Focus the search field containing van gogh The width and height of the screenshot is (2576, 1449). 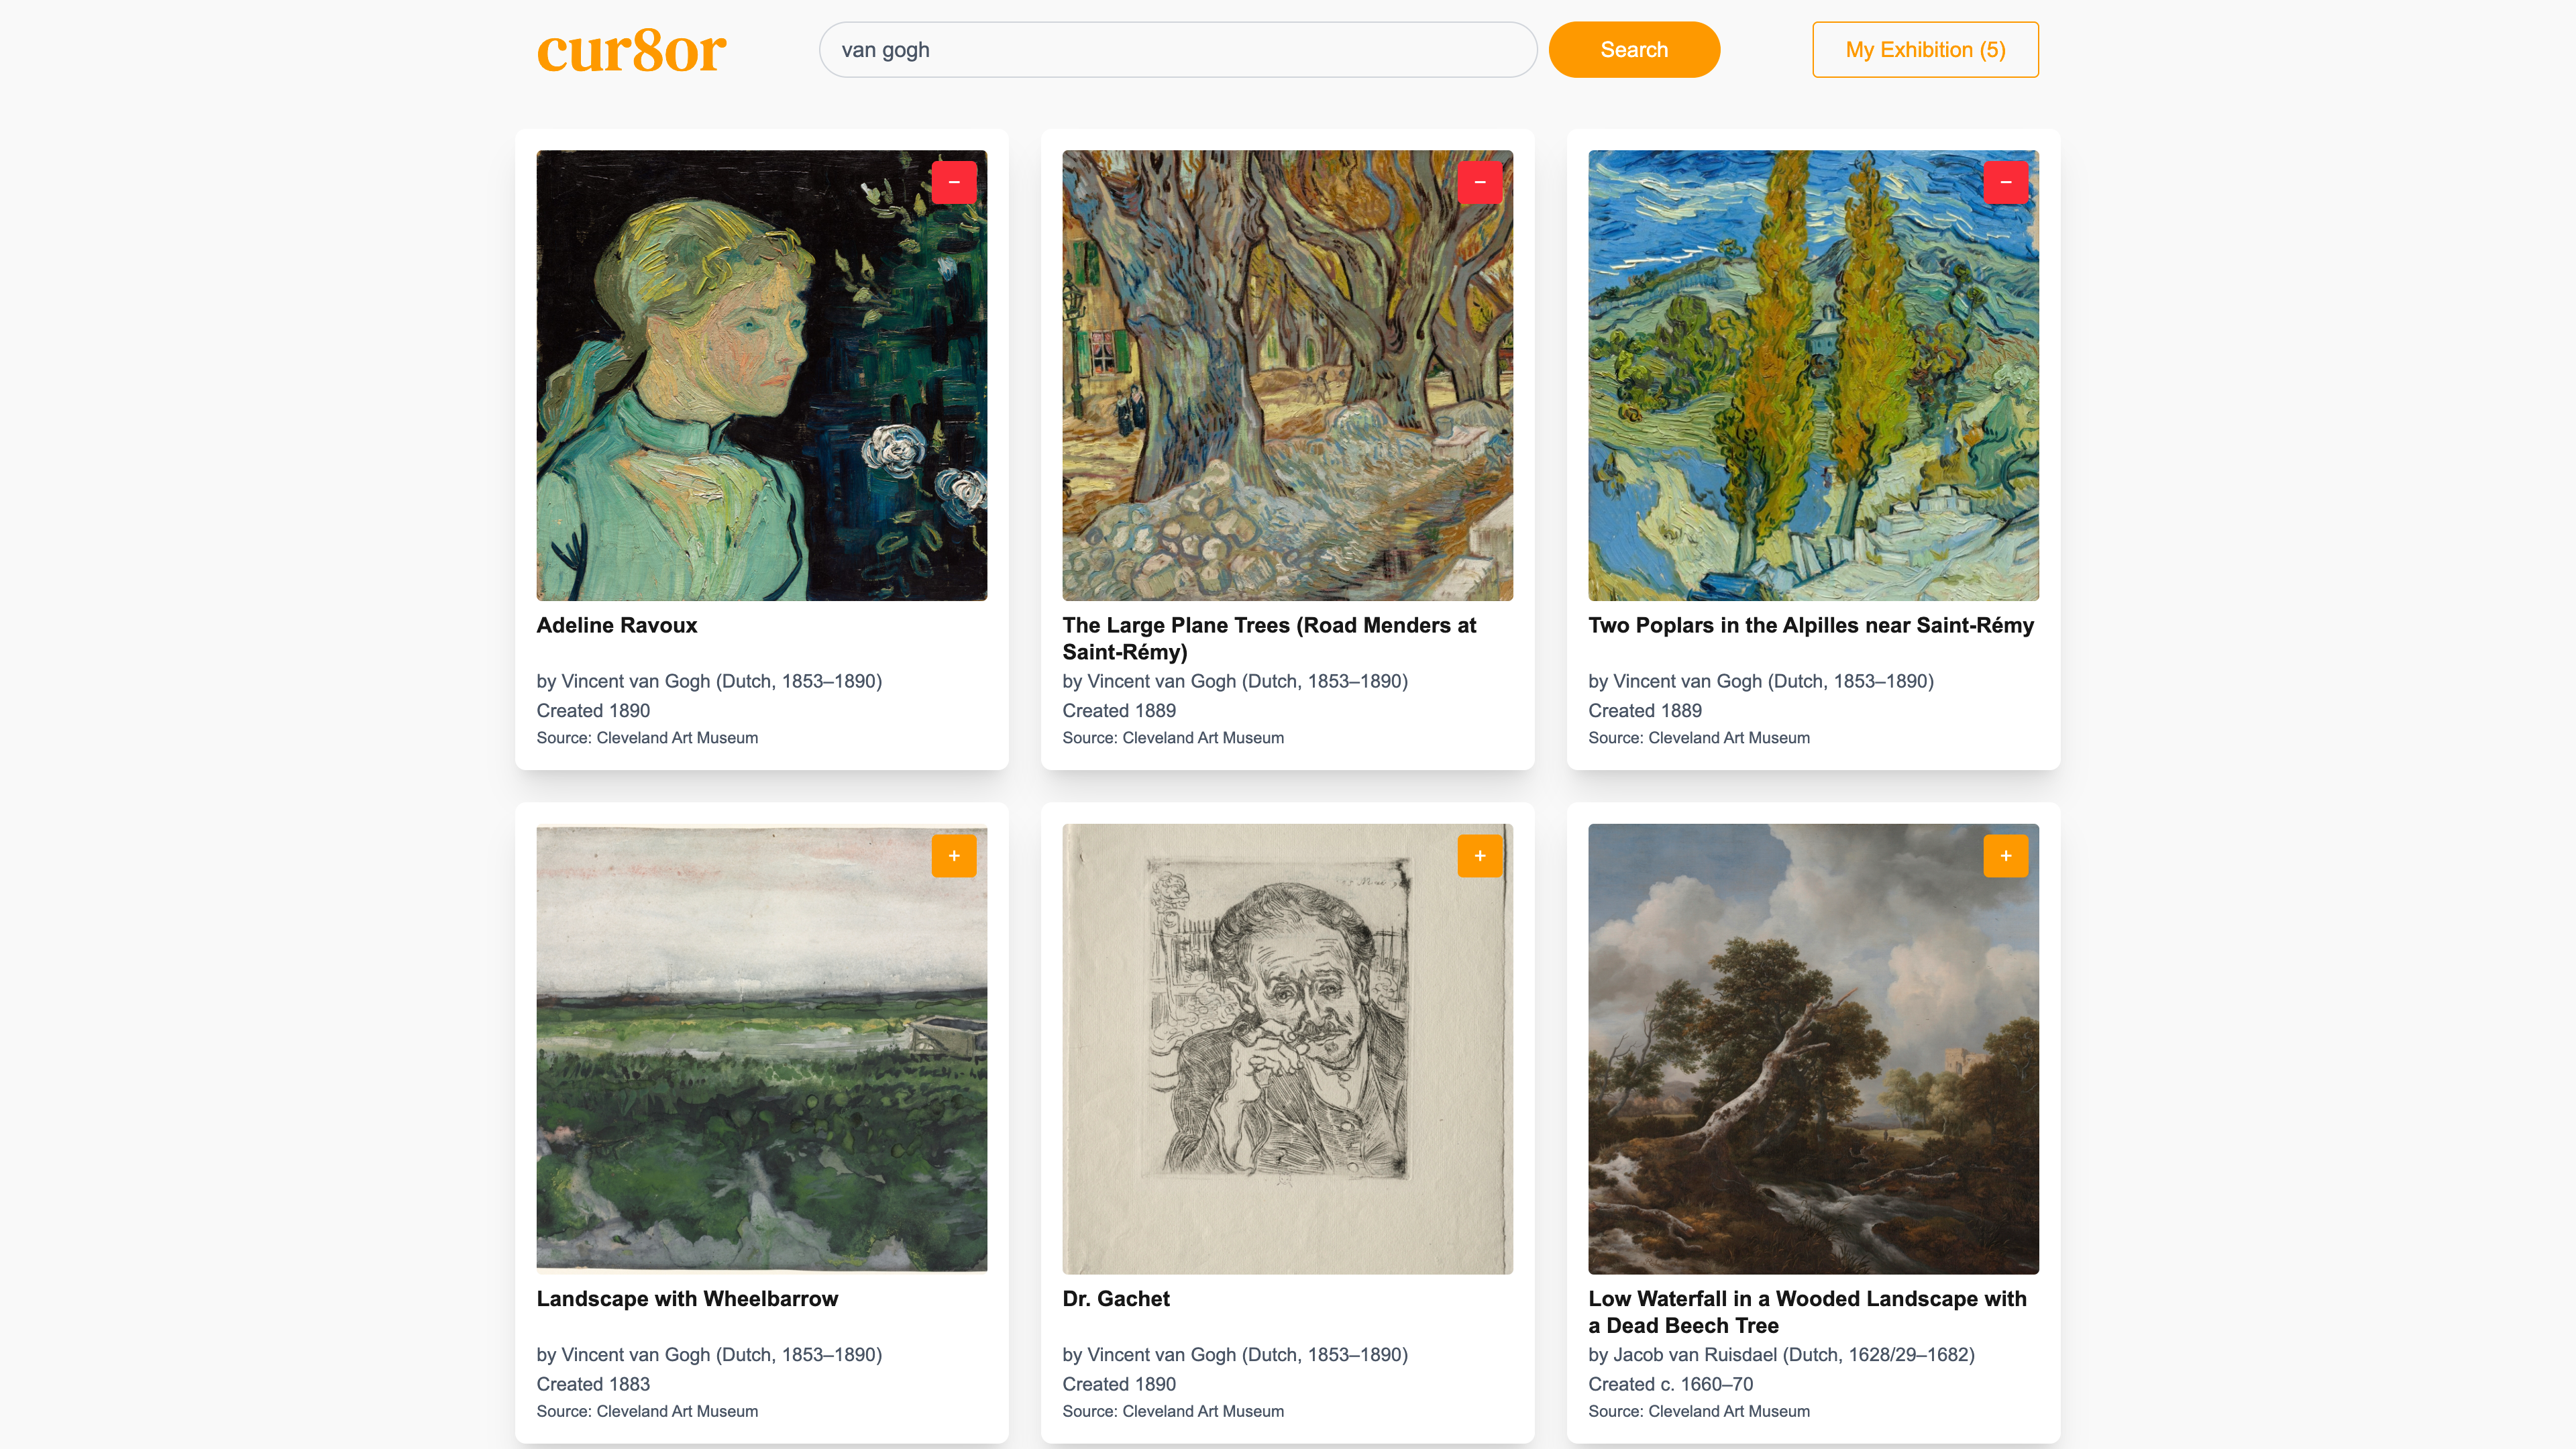(x=1178, y=50)
